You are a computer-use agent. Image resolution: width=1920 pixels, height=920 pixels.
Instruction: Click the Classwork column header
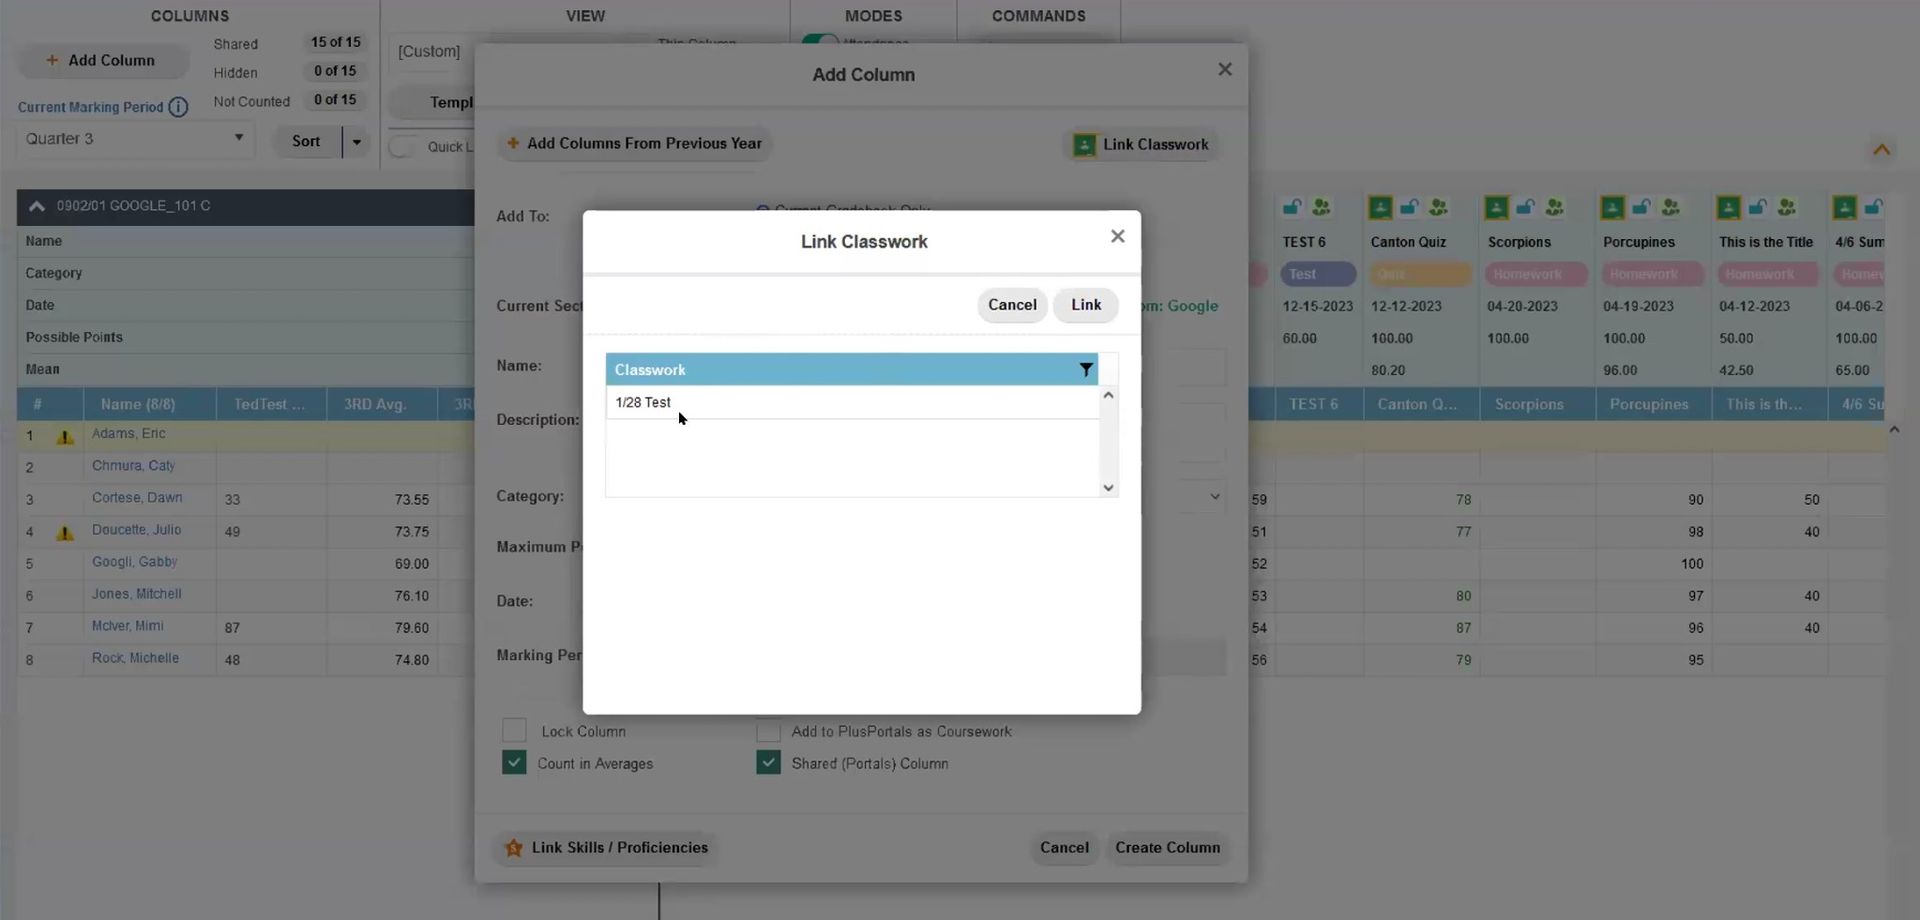pos(851,370)
